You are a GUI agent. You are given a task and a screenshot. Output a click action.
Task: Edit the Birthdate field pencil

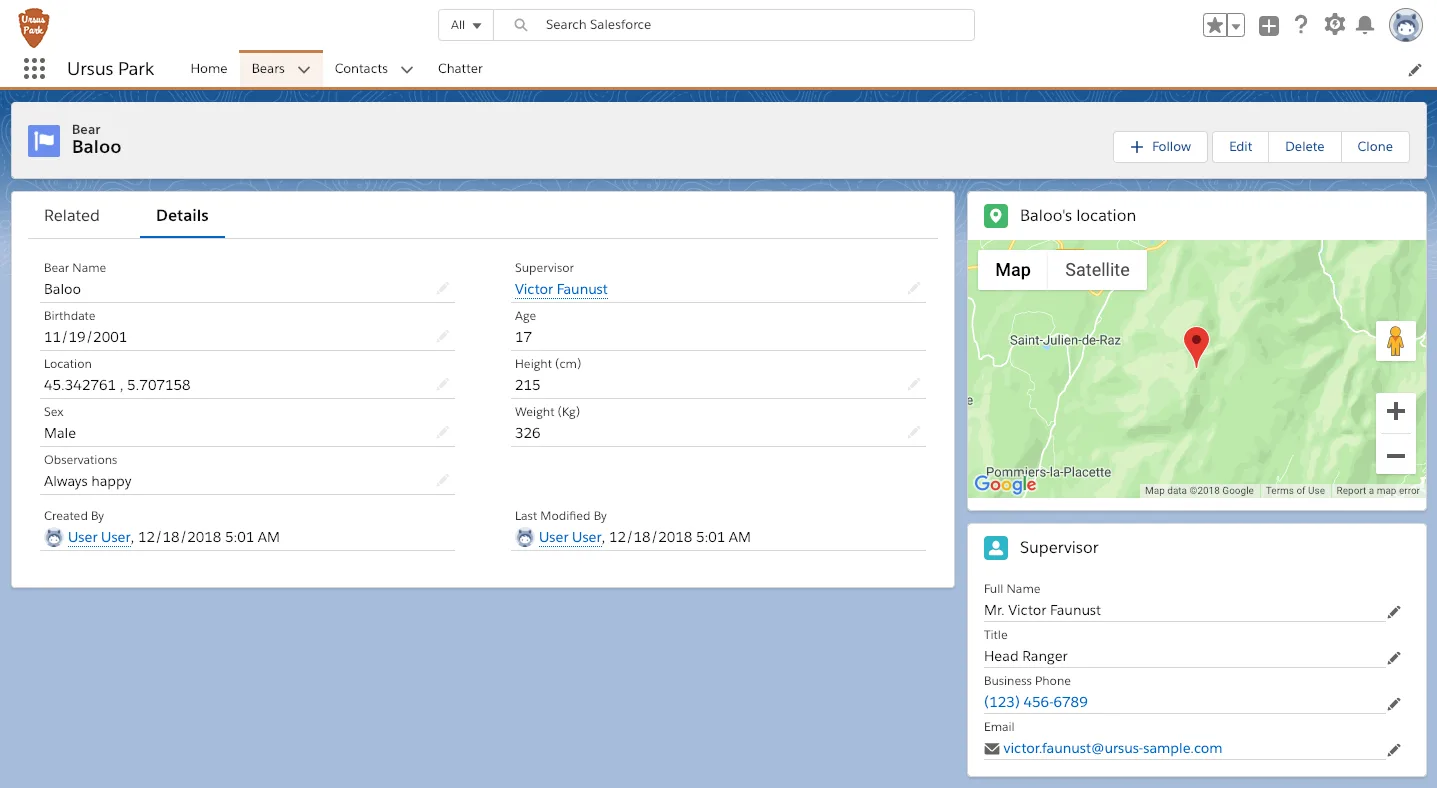point(443,336)
